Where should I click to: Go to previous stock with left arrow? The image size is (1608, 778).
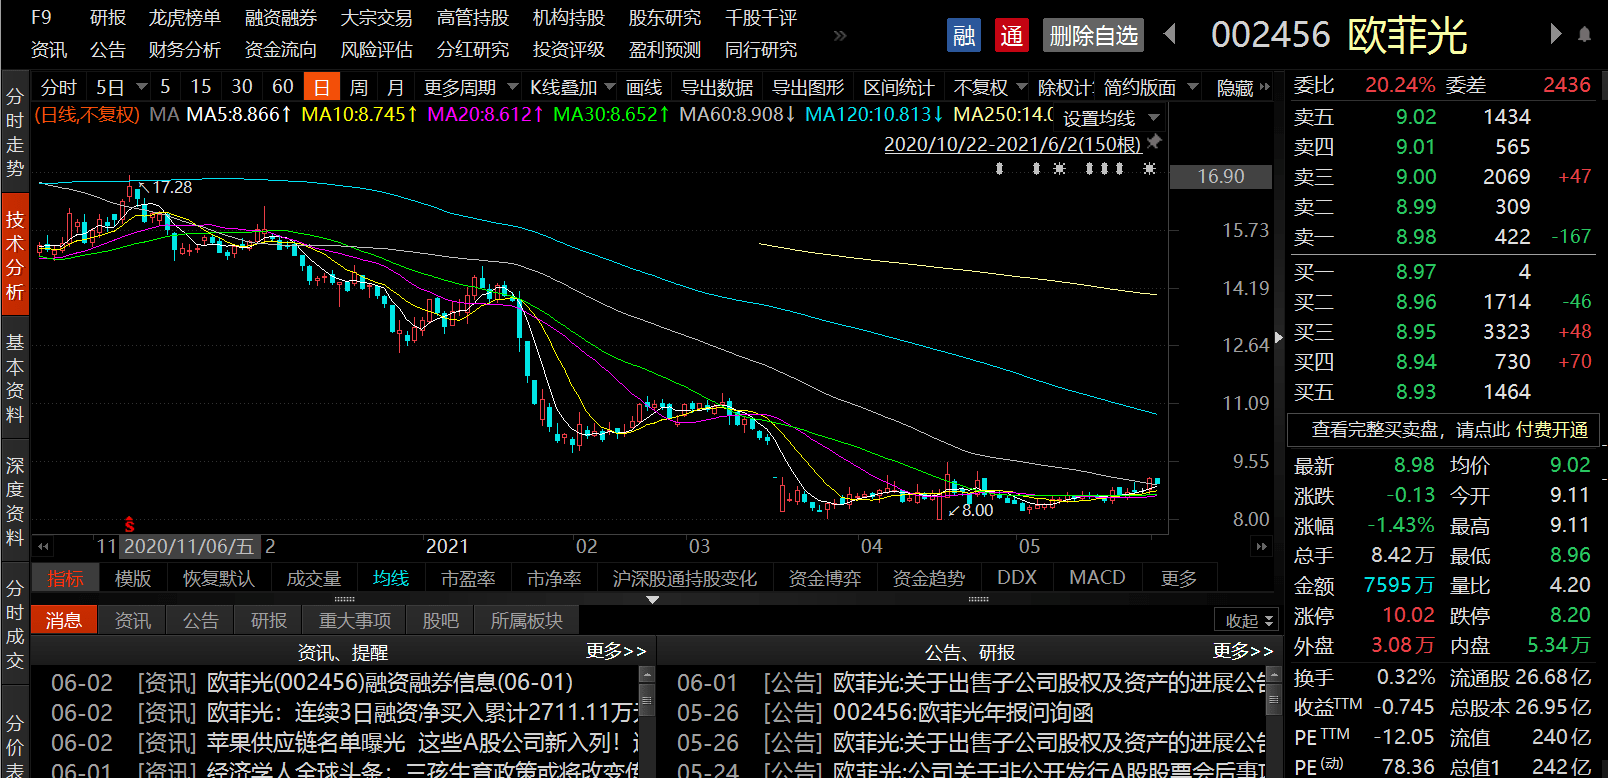tap(1170, 34)
